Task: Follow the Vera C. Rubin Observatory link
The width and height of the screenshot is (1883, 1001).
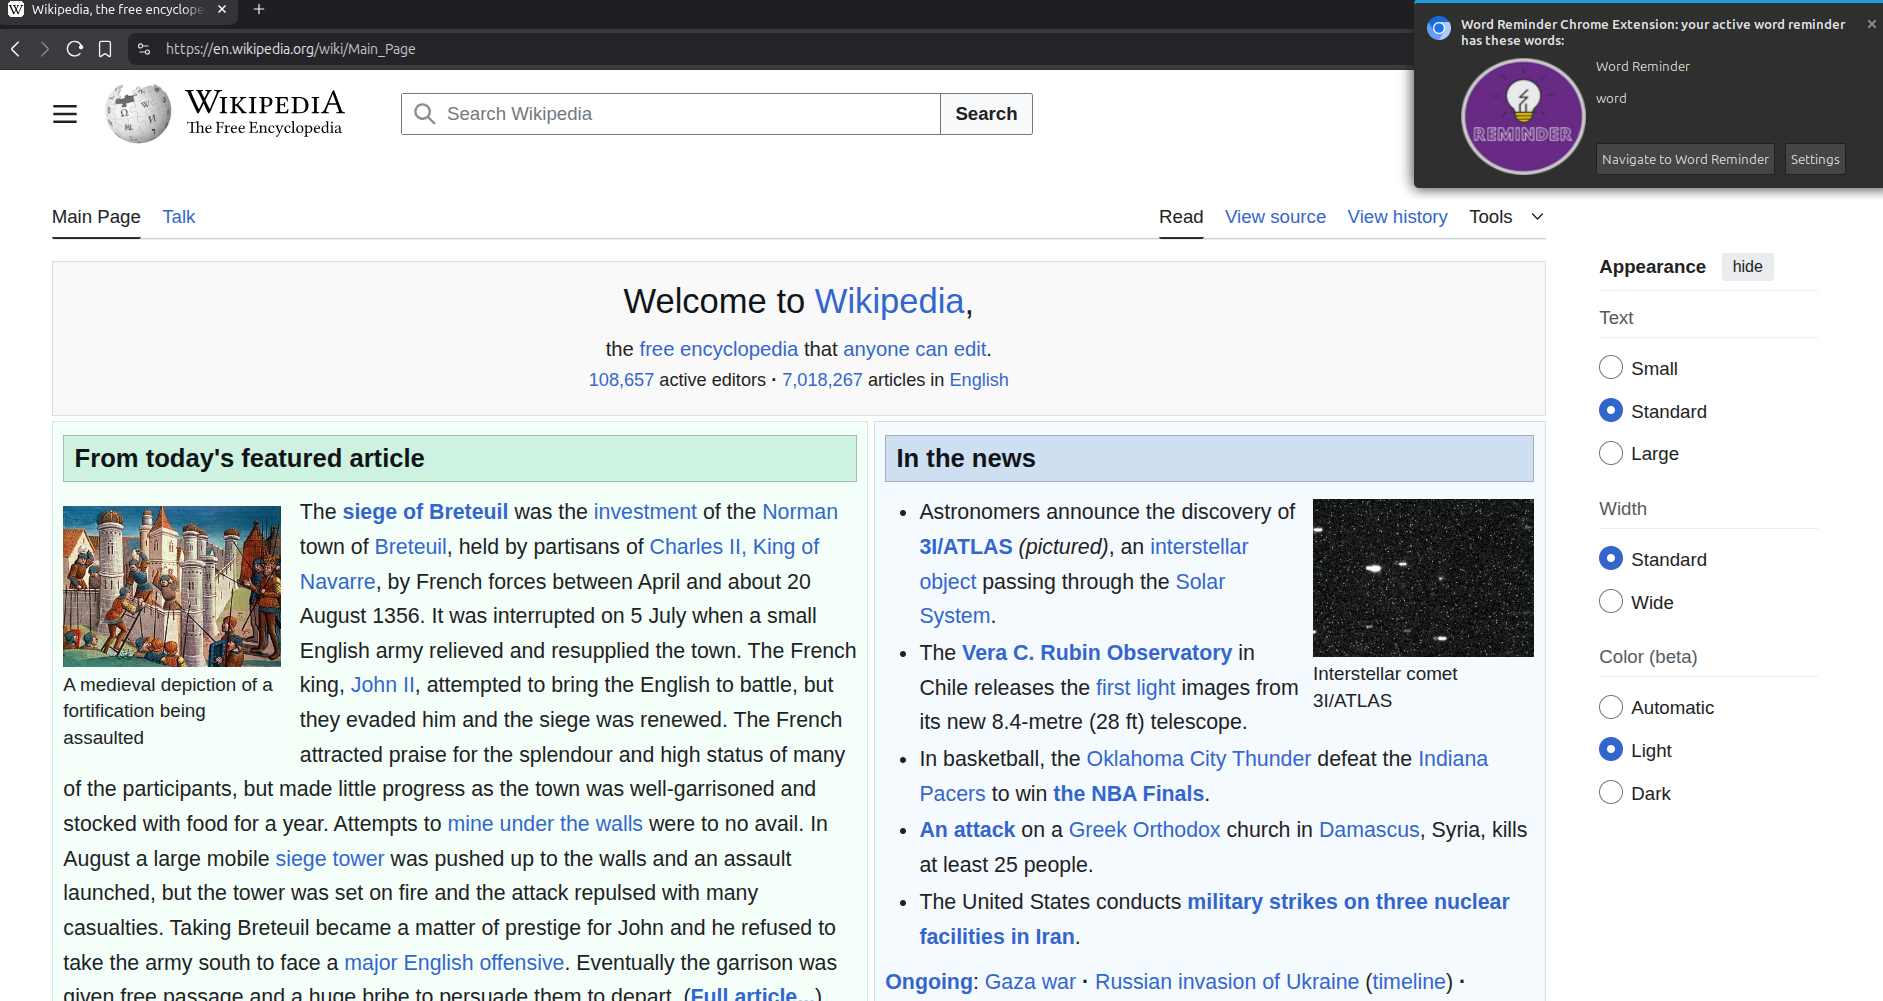Action: (x=1096, y=653)
